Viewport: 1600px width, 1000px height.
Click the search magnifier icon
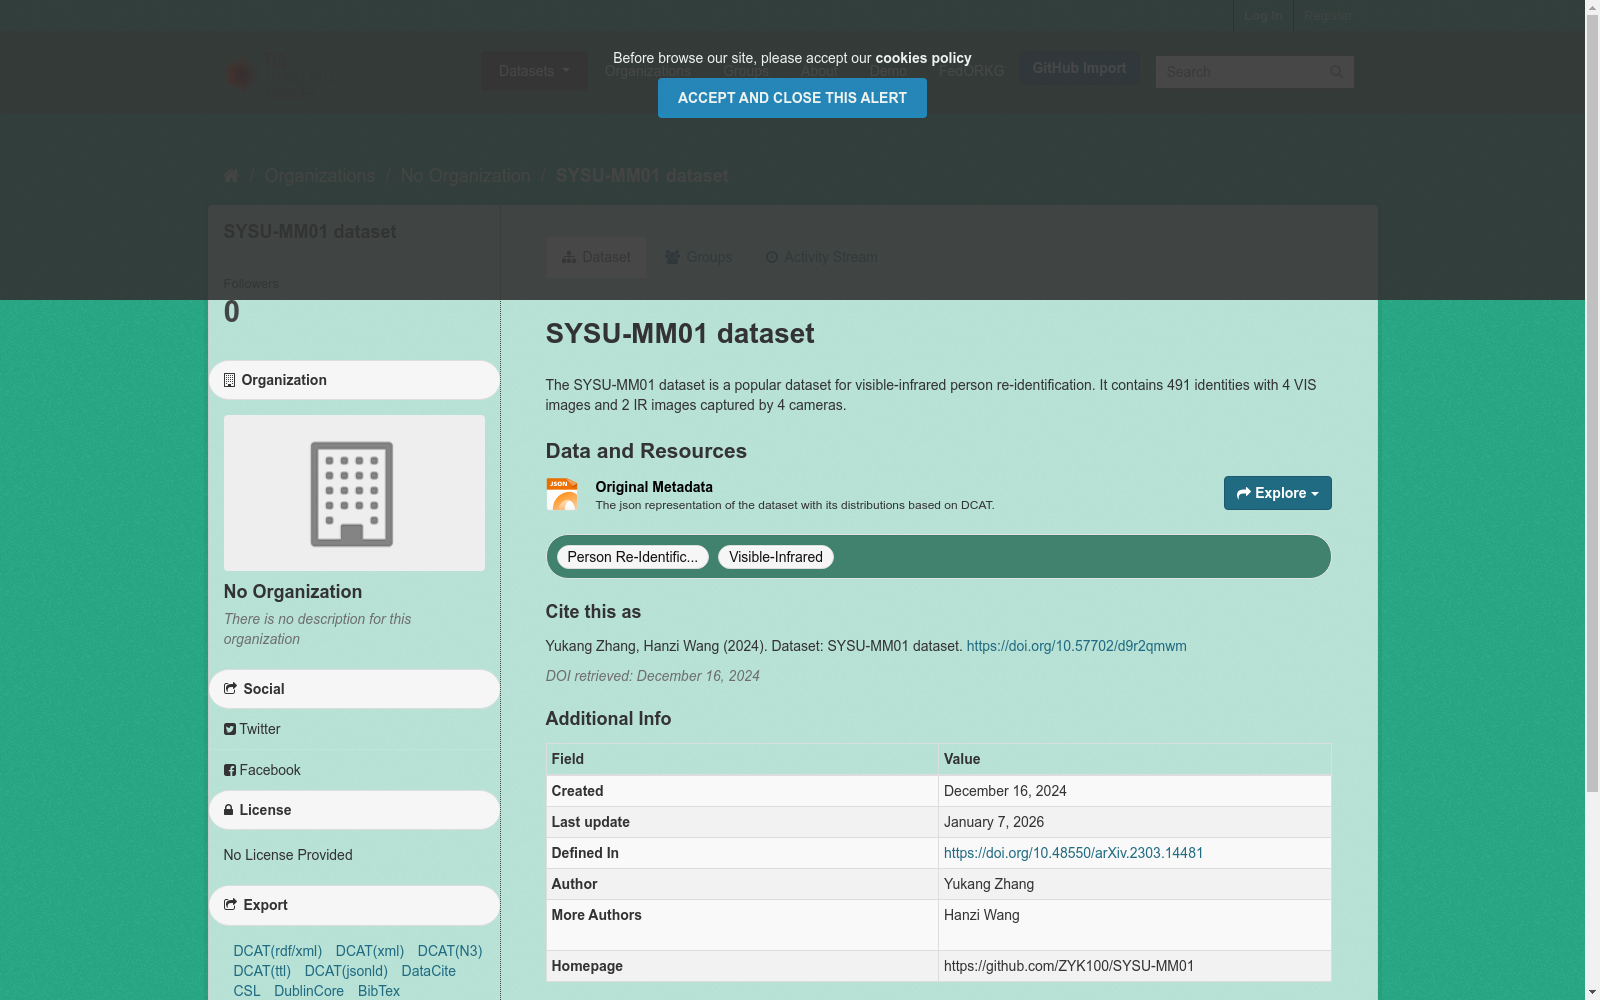tap(1336, 72)
